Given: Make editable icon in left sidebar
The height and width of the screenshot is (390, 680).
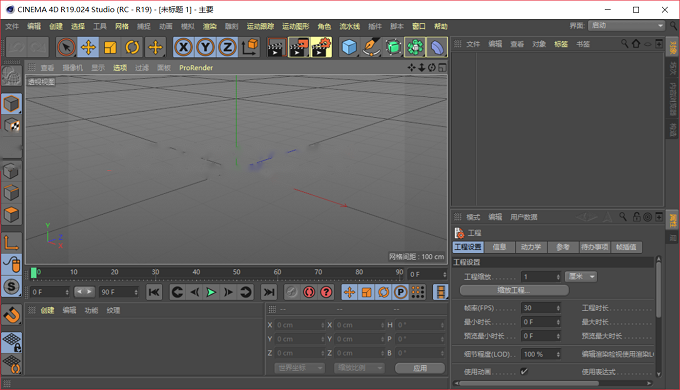Looking at the screenshot, I should [x=11, y=77].
